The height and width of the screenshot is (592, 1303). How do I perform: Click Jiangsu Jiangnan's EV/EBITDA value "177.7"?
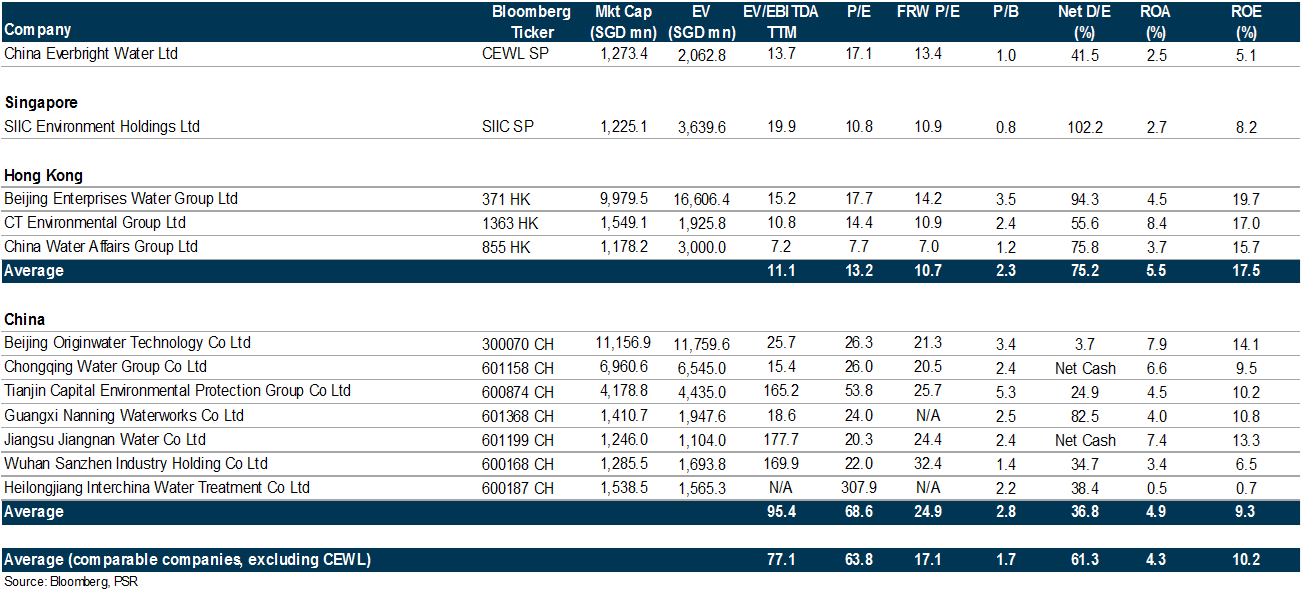coord(780,439)
